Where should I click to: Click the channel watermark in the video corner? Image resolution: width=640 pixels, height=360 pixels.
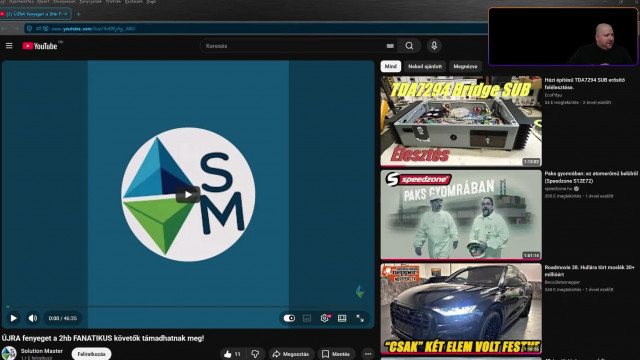(x=360, y=291)
